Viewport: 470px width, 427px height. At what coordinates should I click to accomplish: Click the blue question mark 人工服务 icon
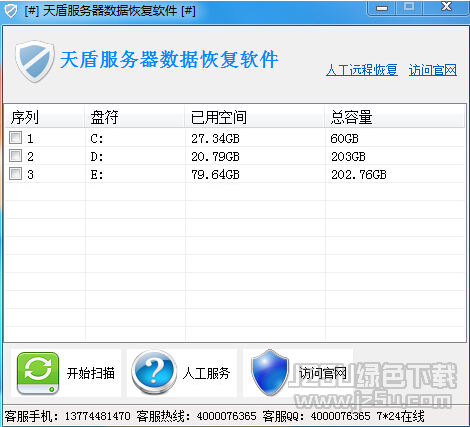click(154, 373)
